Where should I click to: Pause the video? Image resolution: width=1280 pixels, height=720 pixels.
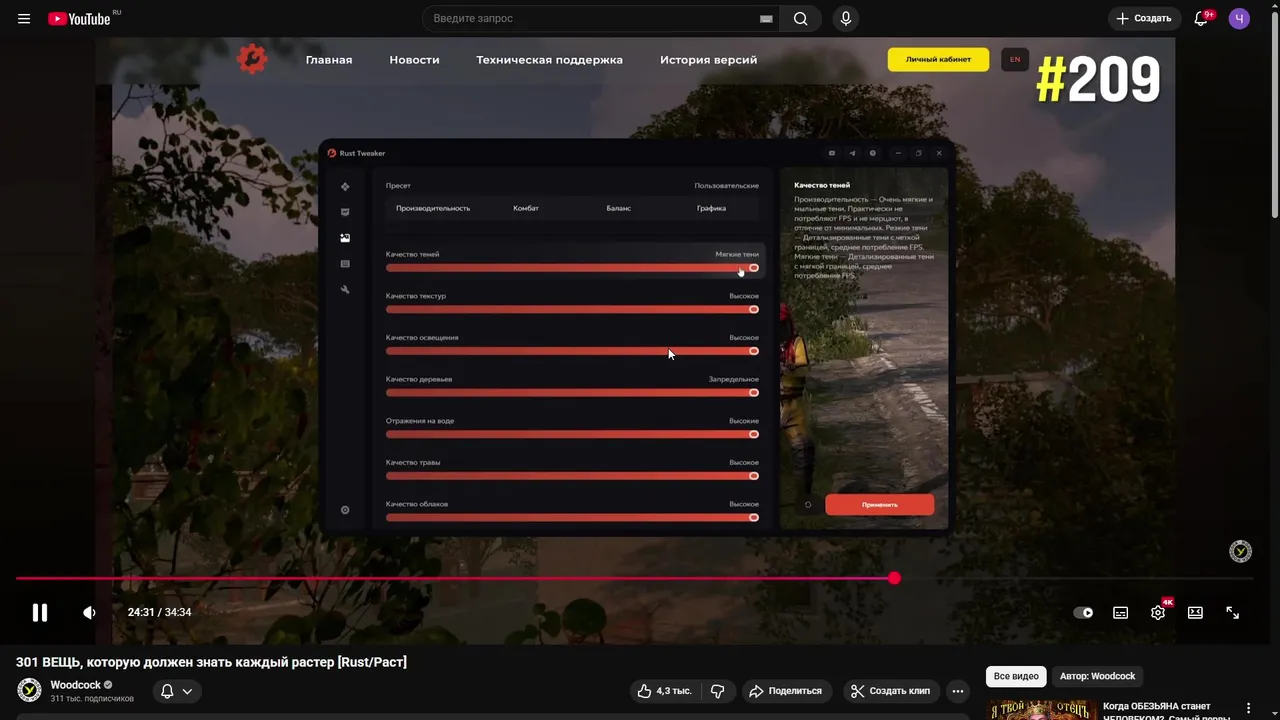(x=40, y=612)
